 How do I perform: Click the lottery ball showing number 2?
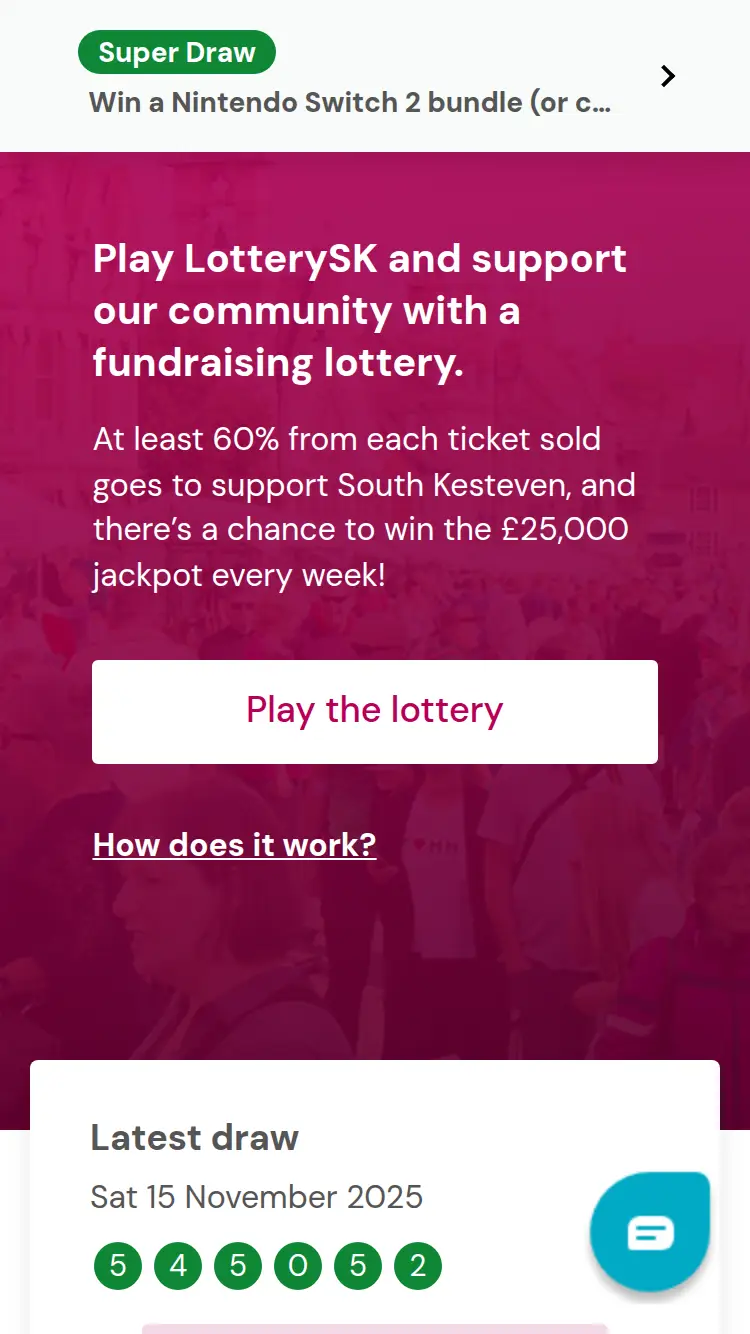(418, 1266)
